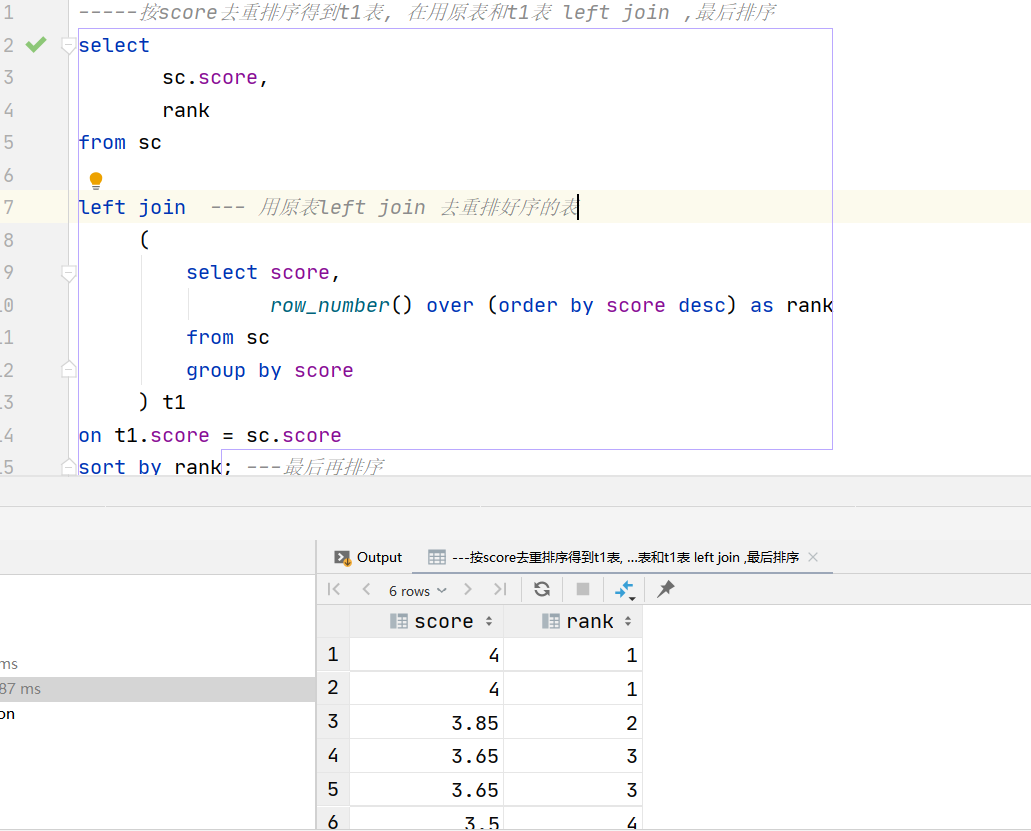The height and width of the screenshot is (831, 1031).
Task: Click the fold end marker at line 12
Action: pyautogui.click(x=68, y=370)
